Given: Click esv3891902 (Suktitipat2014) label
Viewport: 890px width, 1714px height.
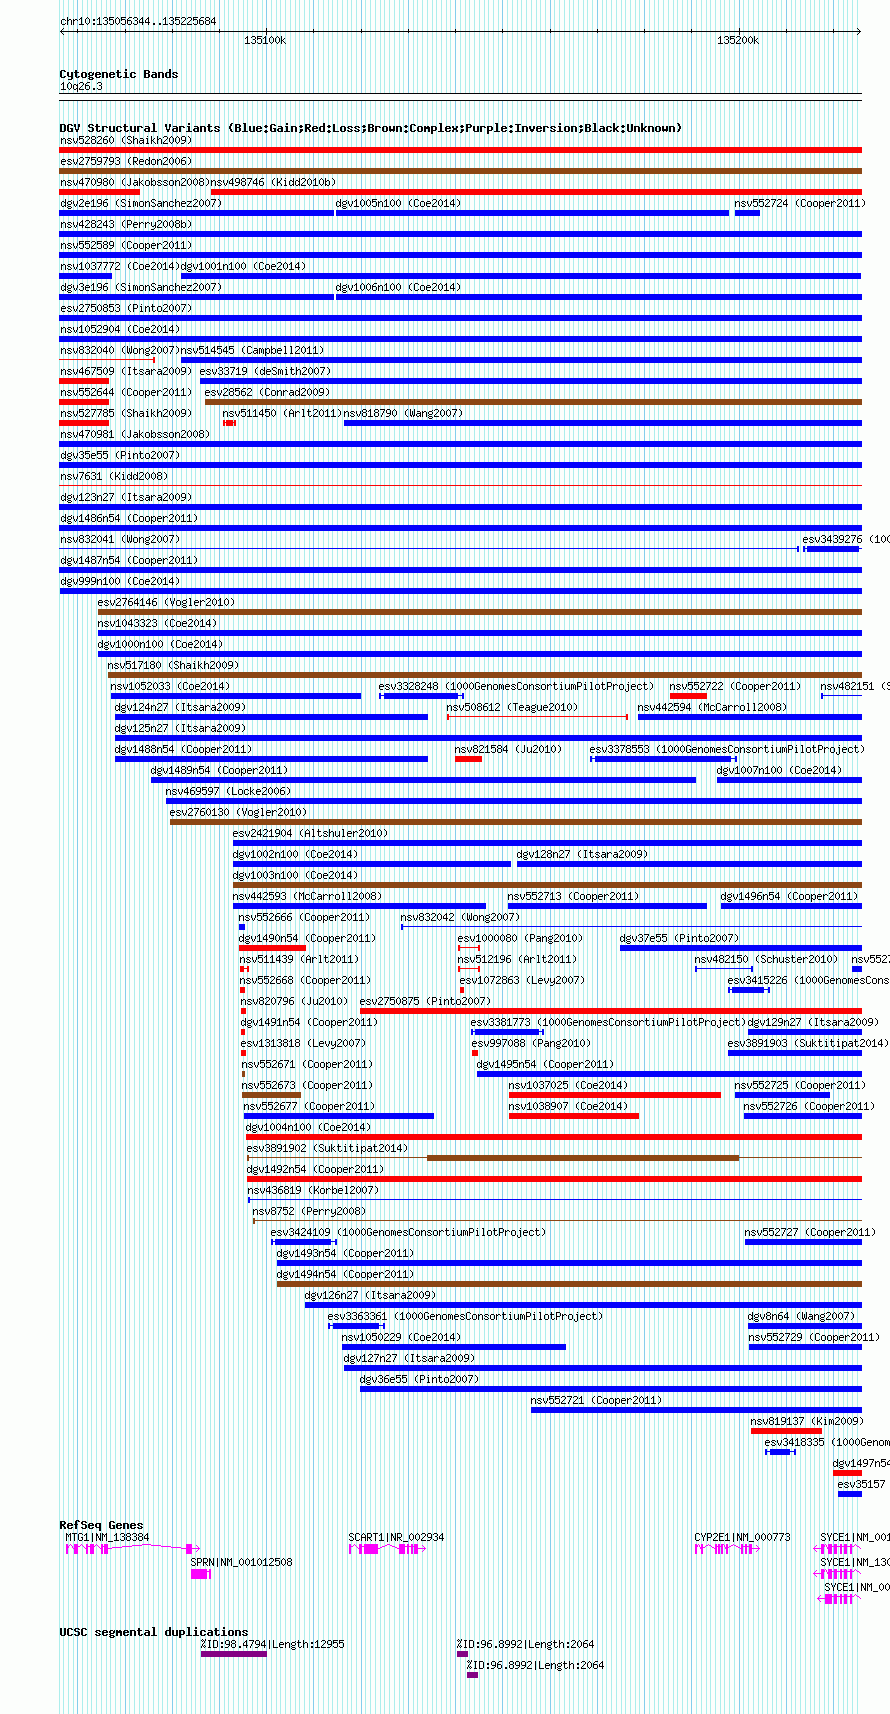Looking at the screenshot, I should pos(327,1148).
